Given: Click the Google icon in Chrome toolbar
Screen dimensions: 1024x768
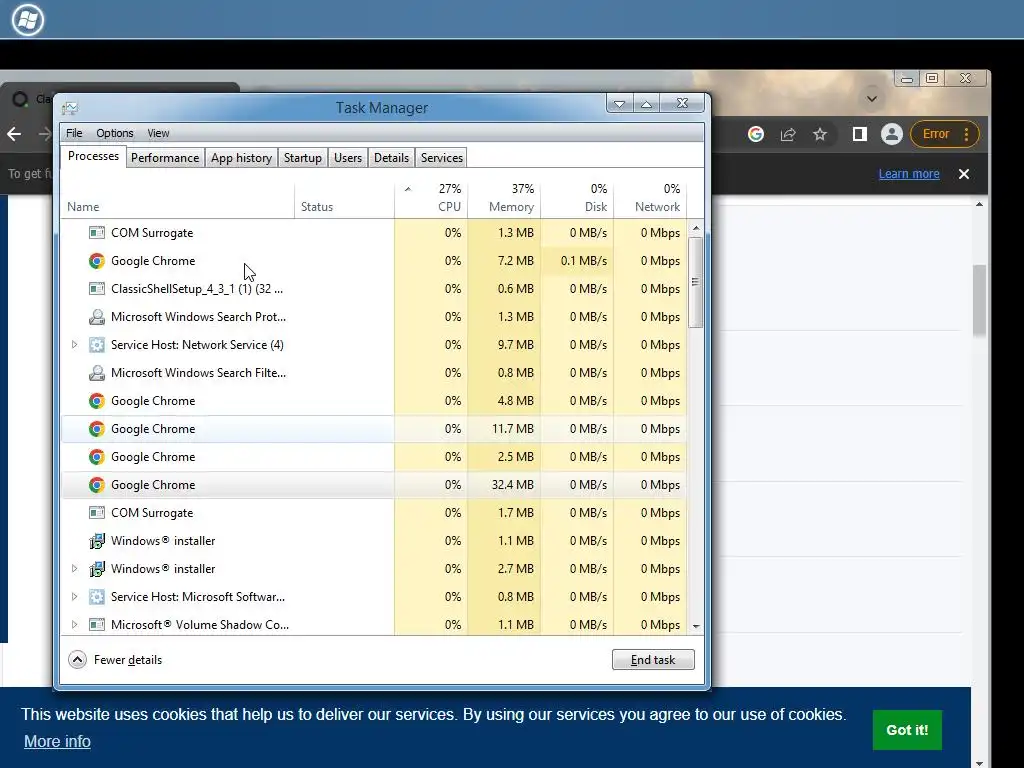Looking at the screenshot, I should pyautogui.click(x=756, y=134).
